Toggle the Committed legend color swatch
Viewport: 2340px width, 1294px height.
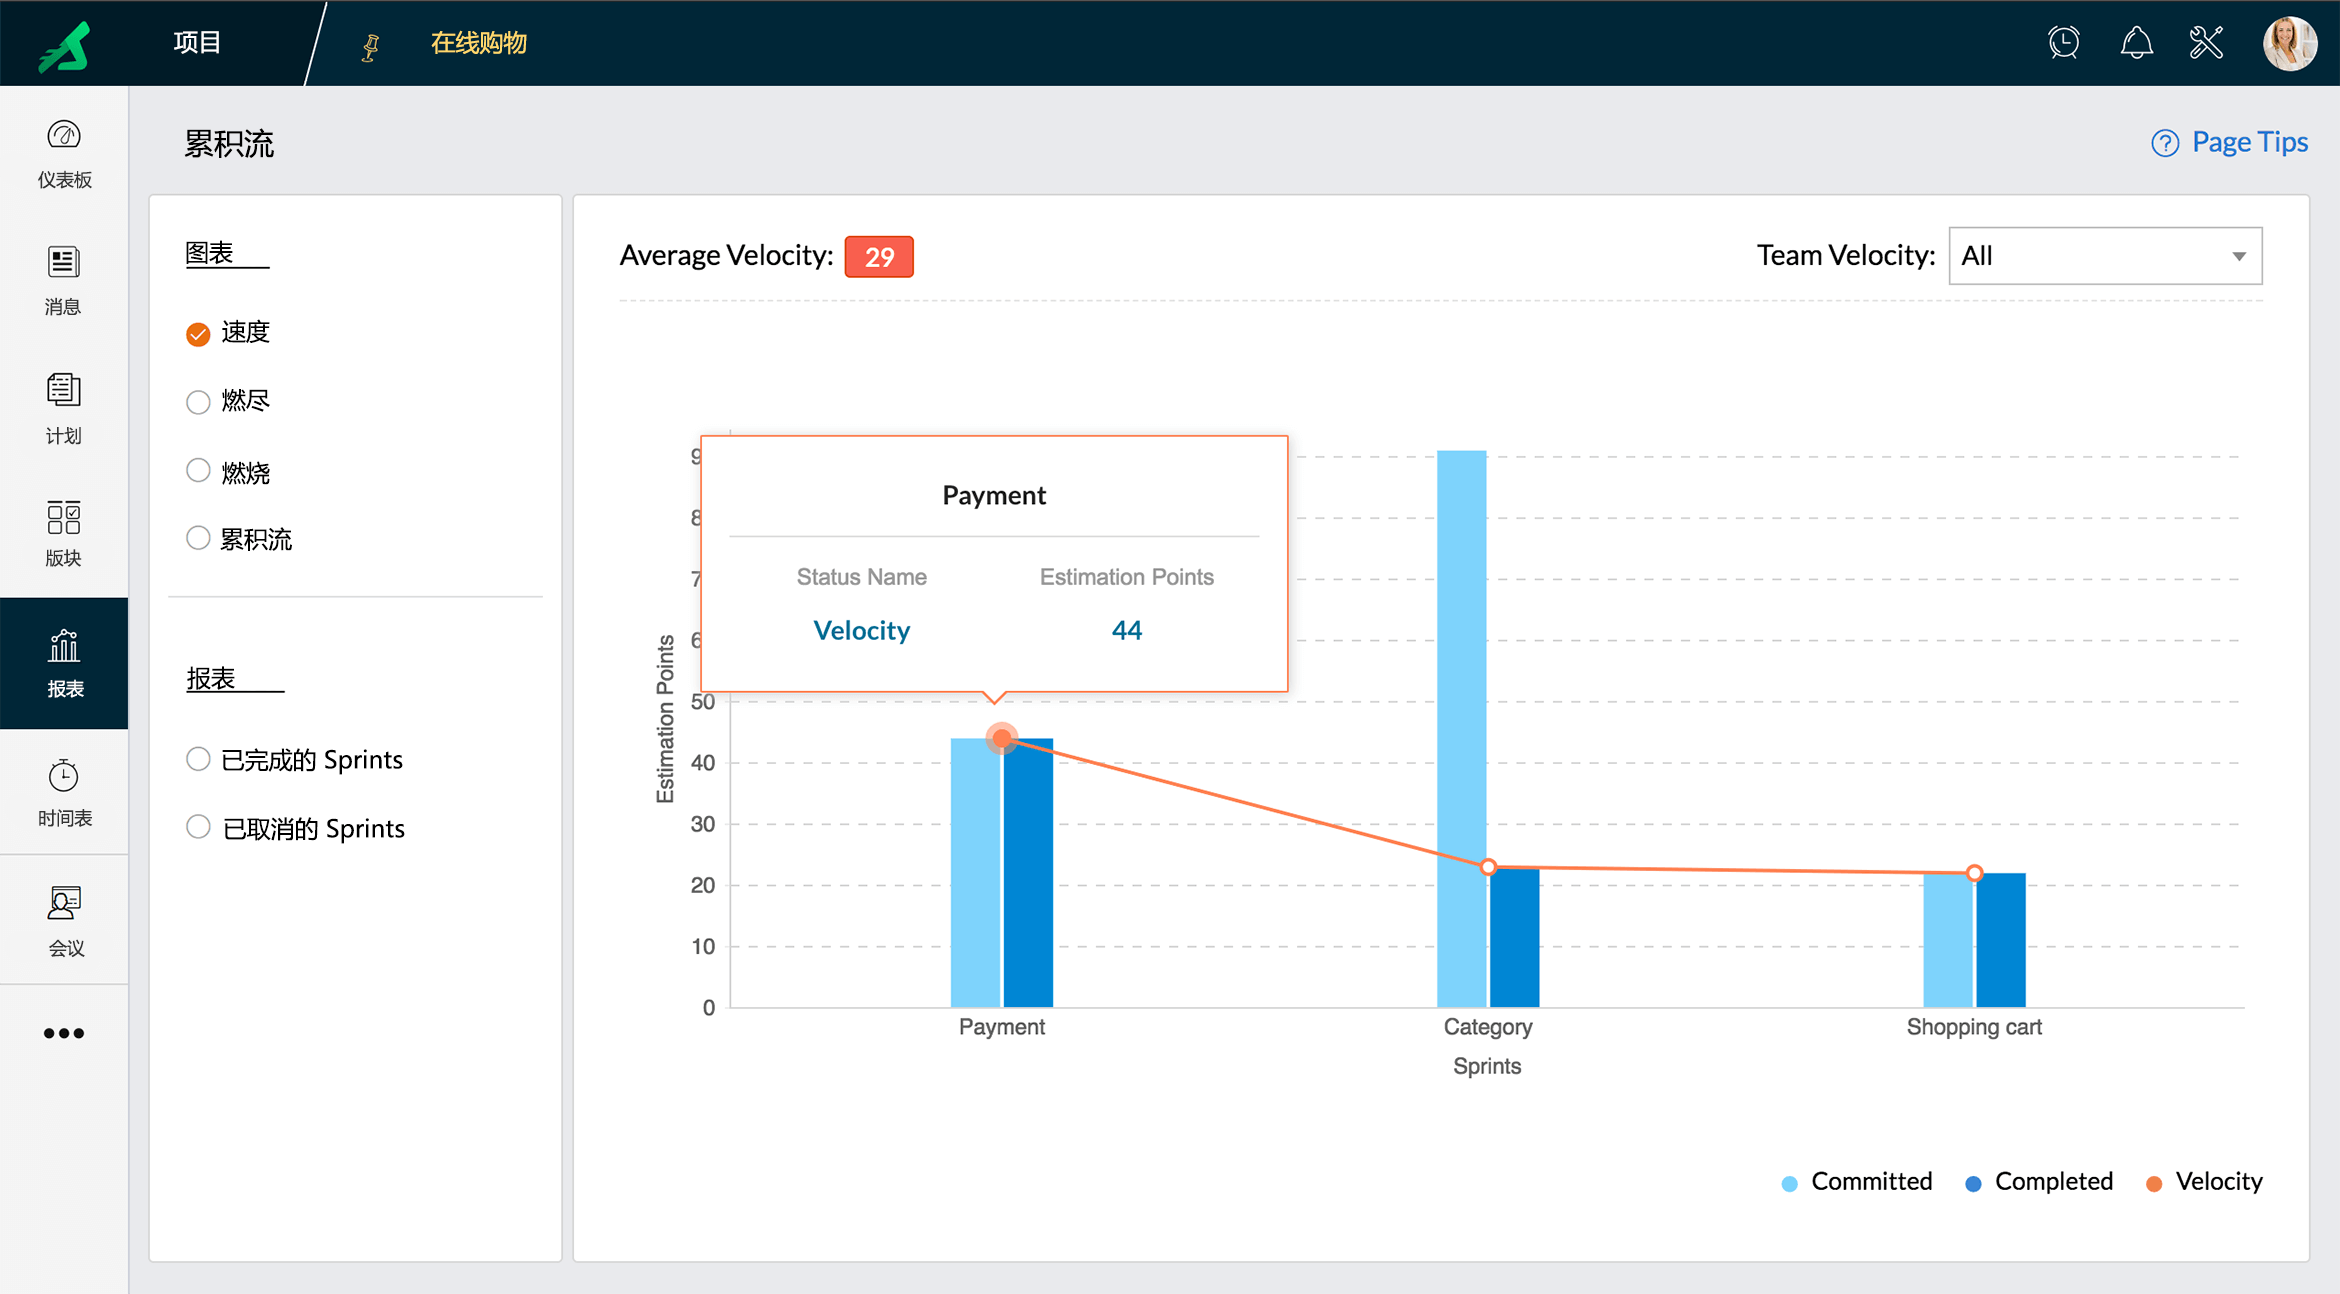(1790, 1183)
